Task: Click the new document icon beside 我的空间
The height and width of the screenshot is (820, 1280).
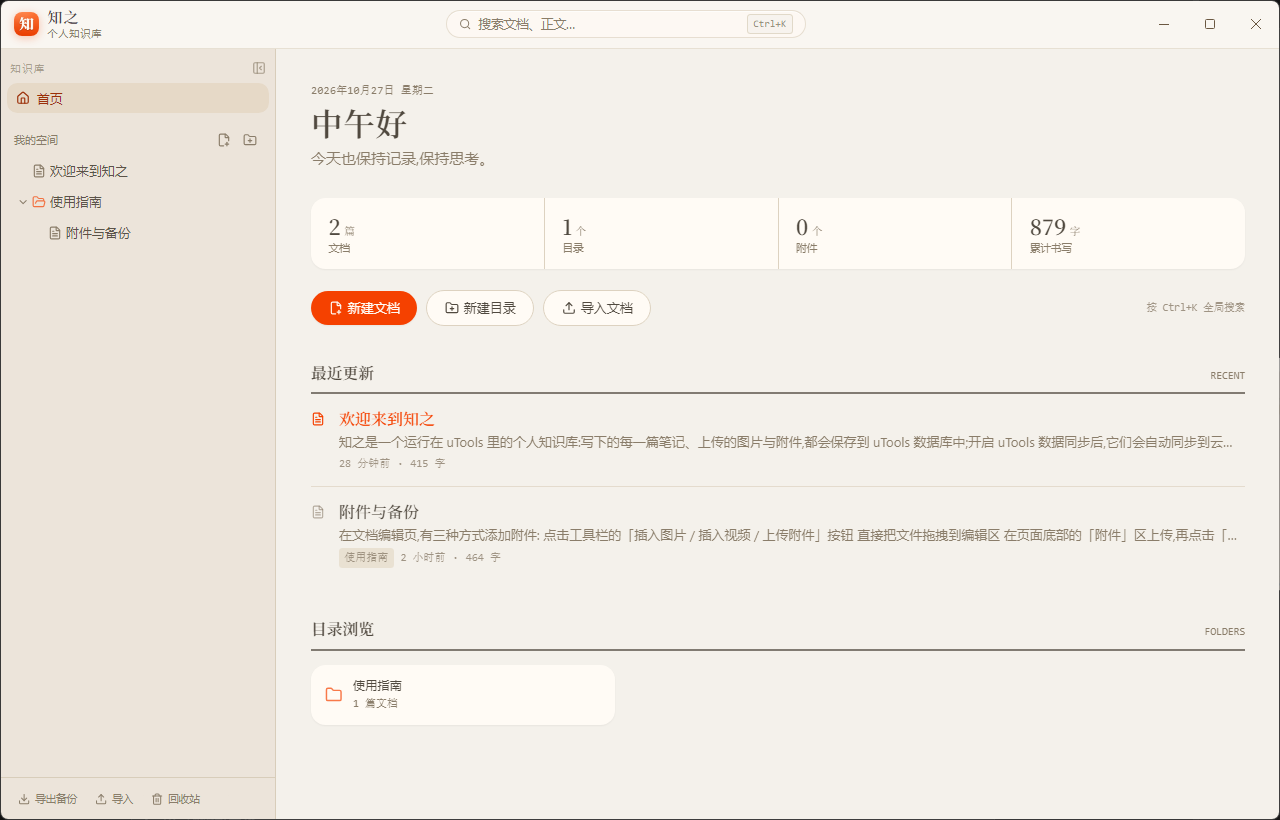Action: point(224,140)
